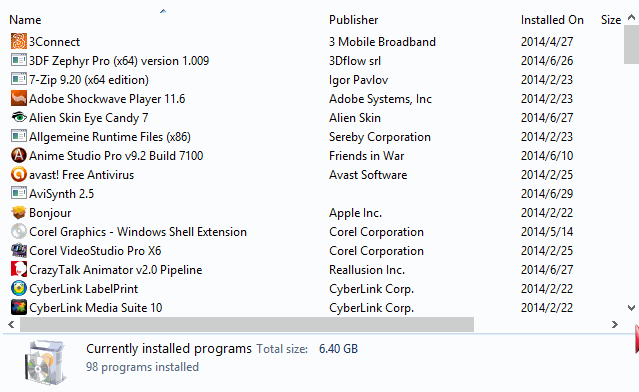The height and width of the screenshot is (392, 639).
Task: Click the horizontal scrollbar left arrow
Action: (11, 324)
